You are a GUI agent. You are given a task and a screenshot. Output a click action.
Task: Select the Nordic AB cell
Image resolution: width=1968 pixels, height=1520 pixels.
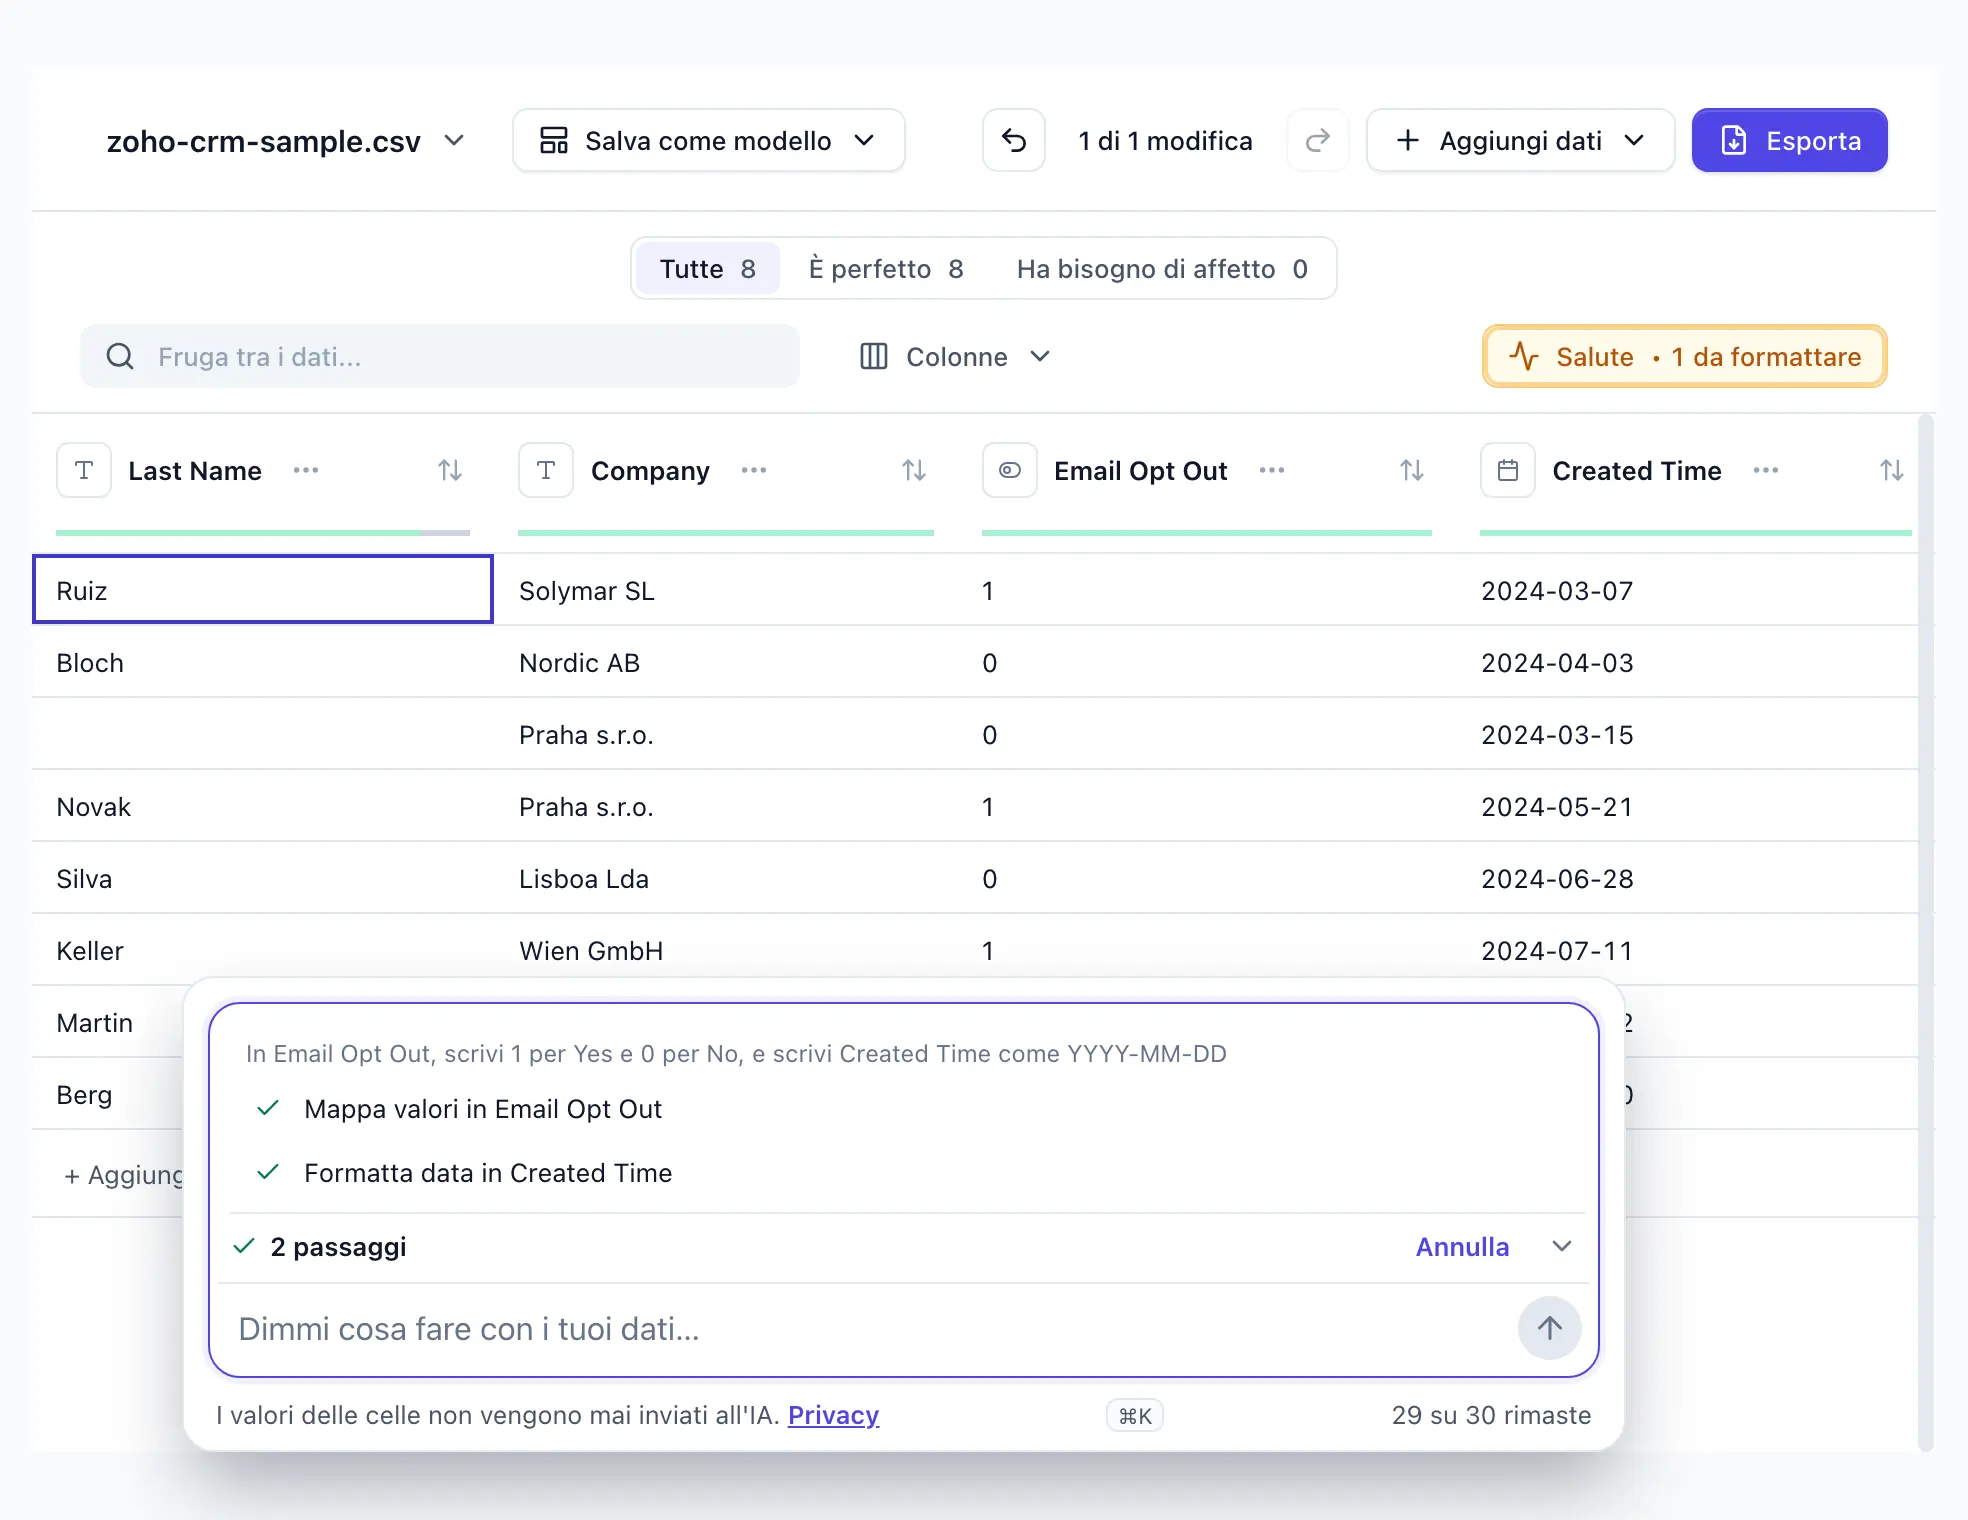(x=726, y=662)
